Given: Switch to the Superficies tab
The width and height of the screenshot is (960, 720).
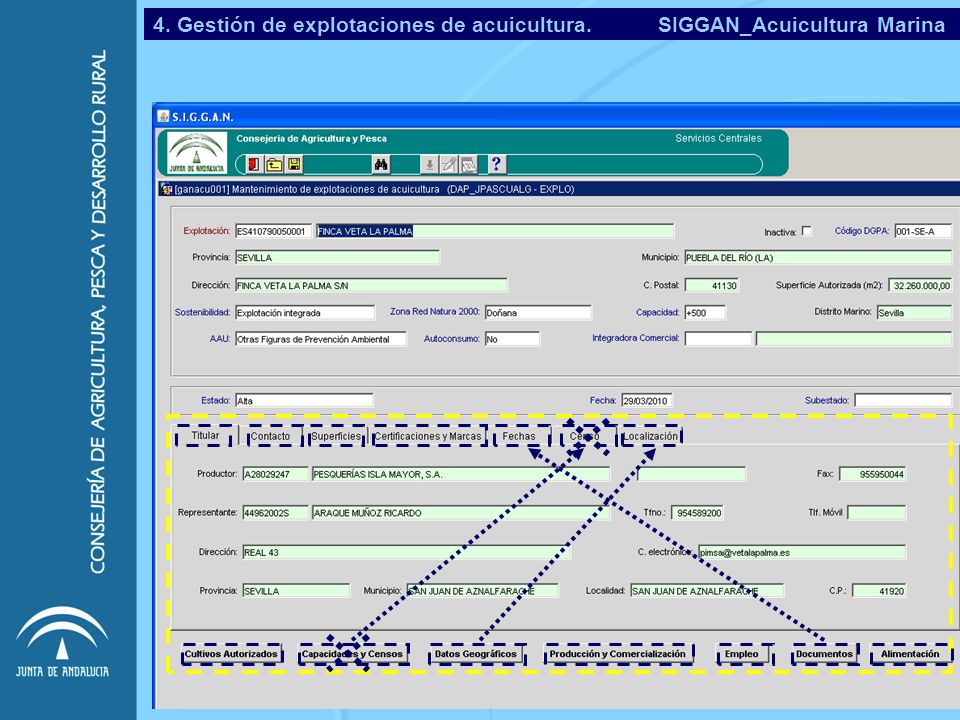Looking at the screenshot, I should (336, 437).
